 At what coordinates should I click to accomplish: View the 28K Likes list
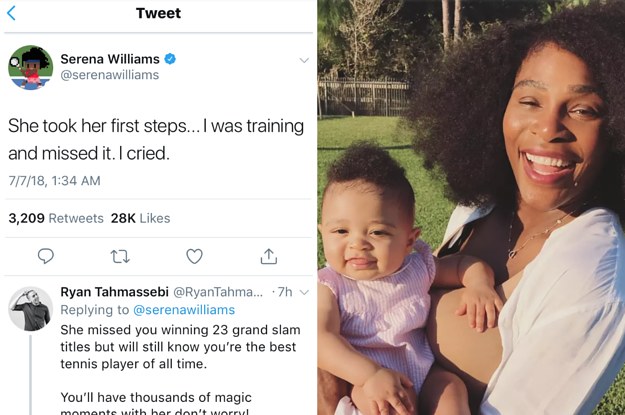[141, 218]
